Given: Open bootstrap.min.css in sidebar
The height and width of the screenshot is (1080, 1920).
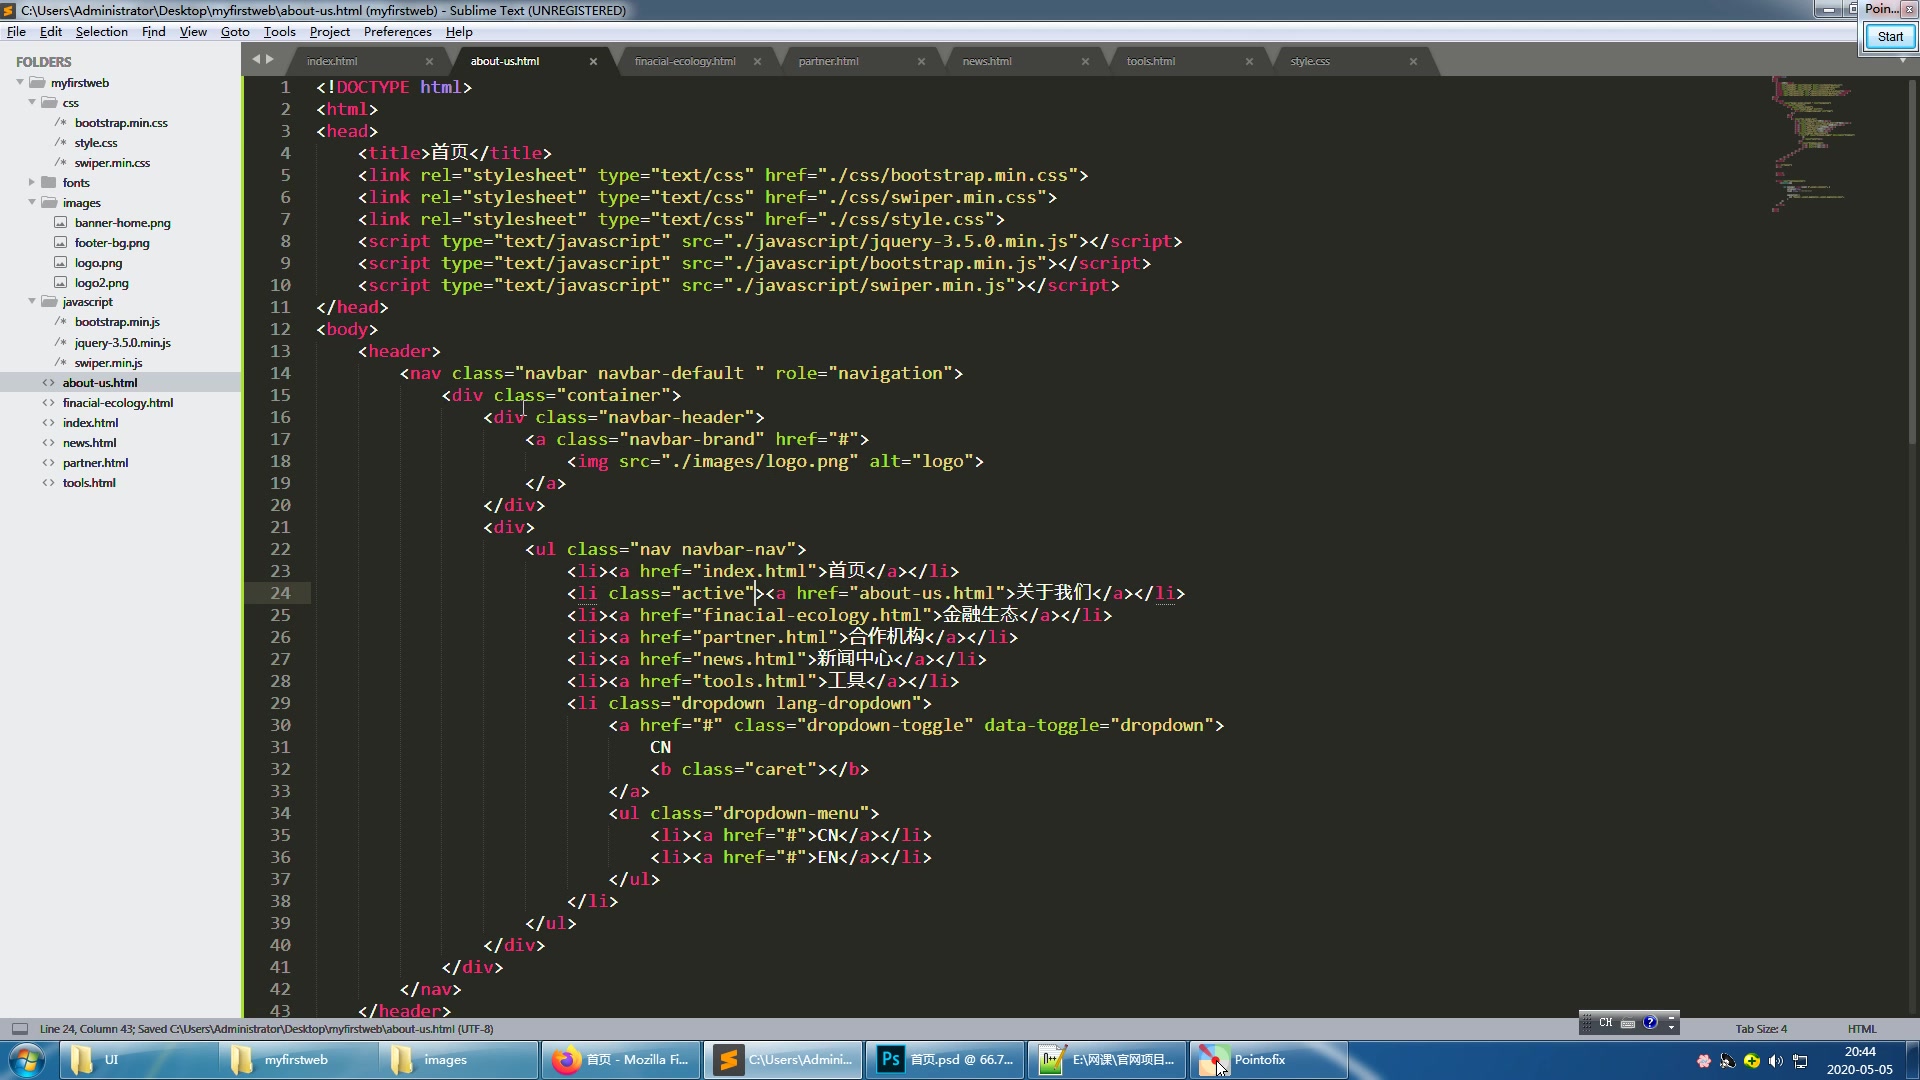Looking at the screenshot, I should [121, 123].
